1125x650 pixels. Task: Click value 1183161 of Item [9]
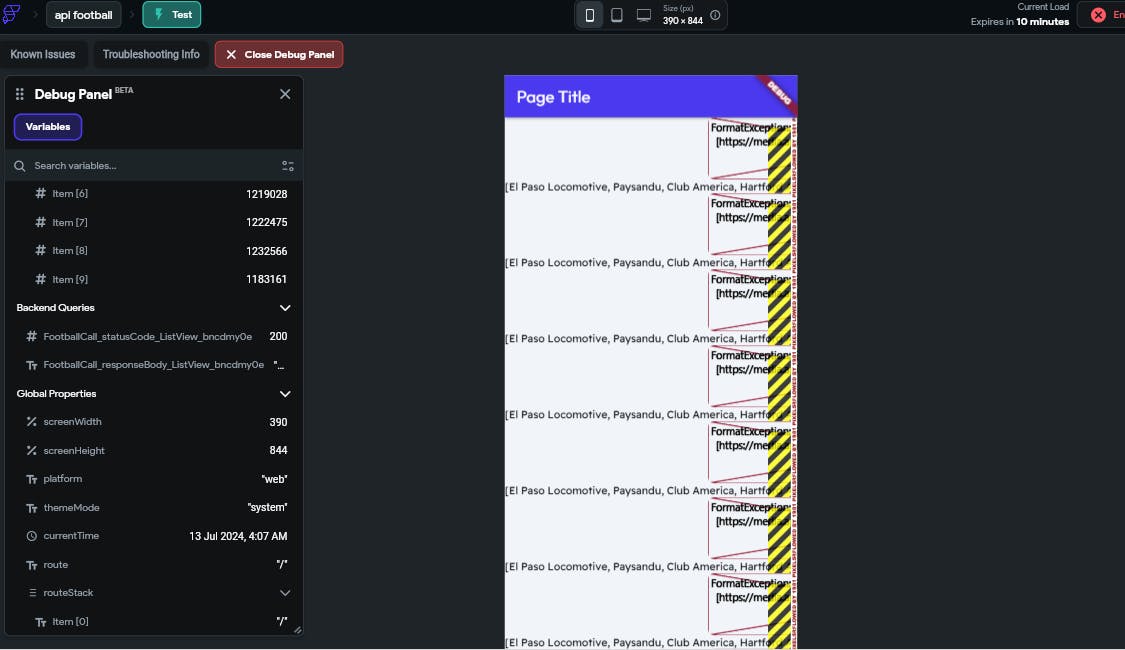tap(266, 279)
